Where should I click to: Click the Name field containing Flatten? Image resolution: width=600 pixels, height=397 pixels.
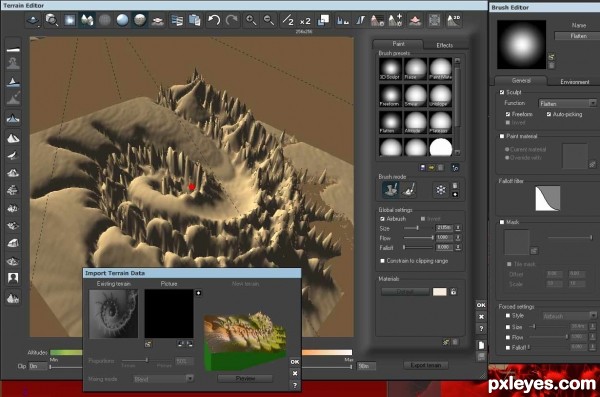(577, 36)
